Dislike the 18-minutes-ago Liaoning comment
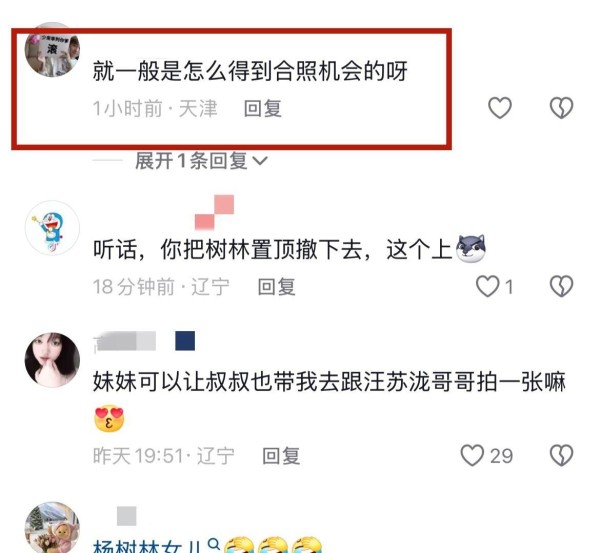Image resolution: width=600 pixels, height=553 pixels. 561,286
